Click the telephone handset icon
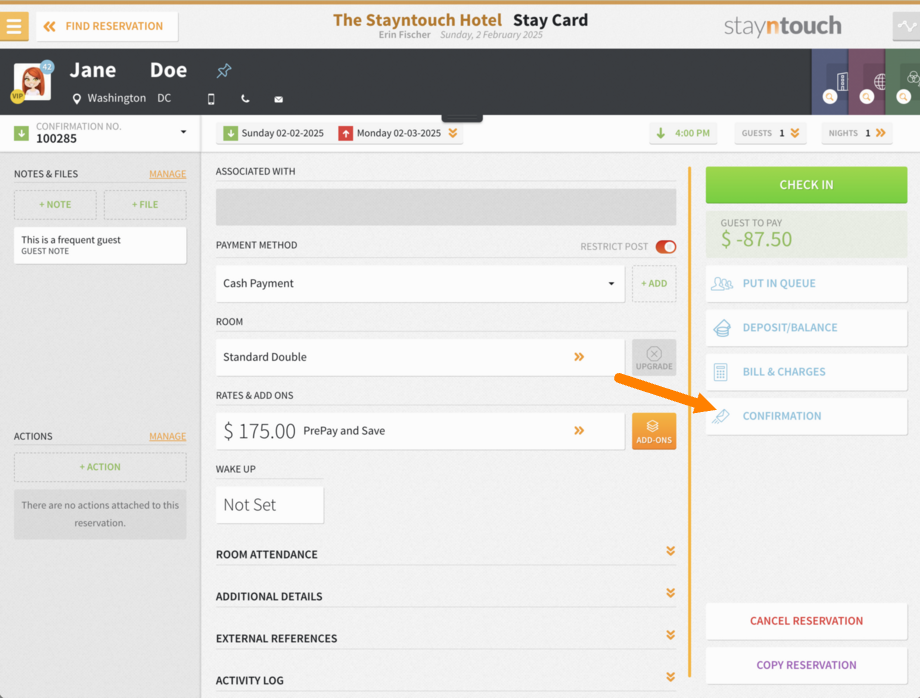This screenshot has height=698, width=920. 245,99
